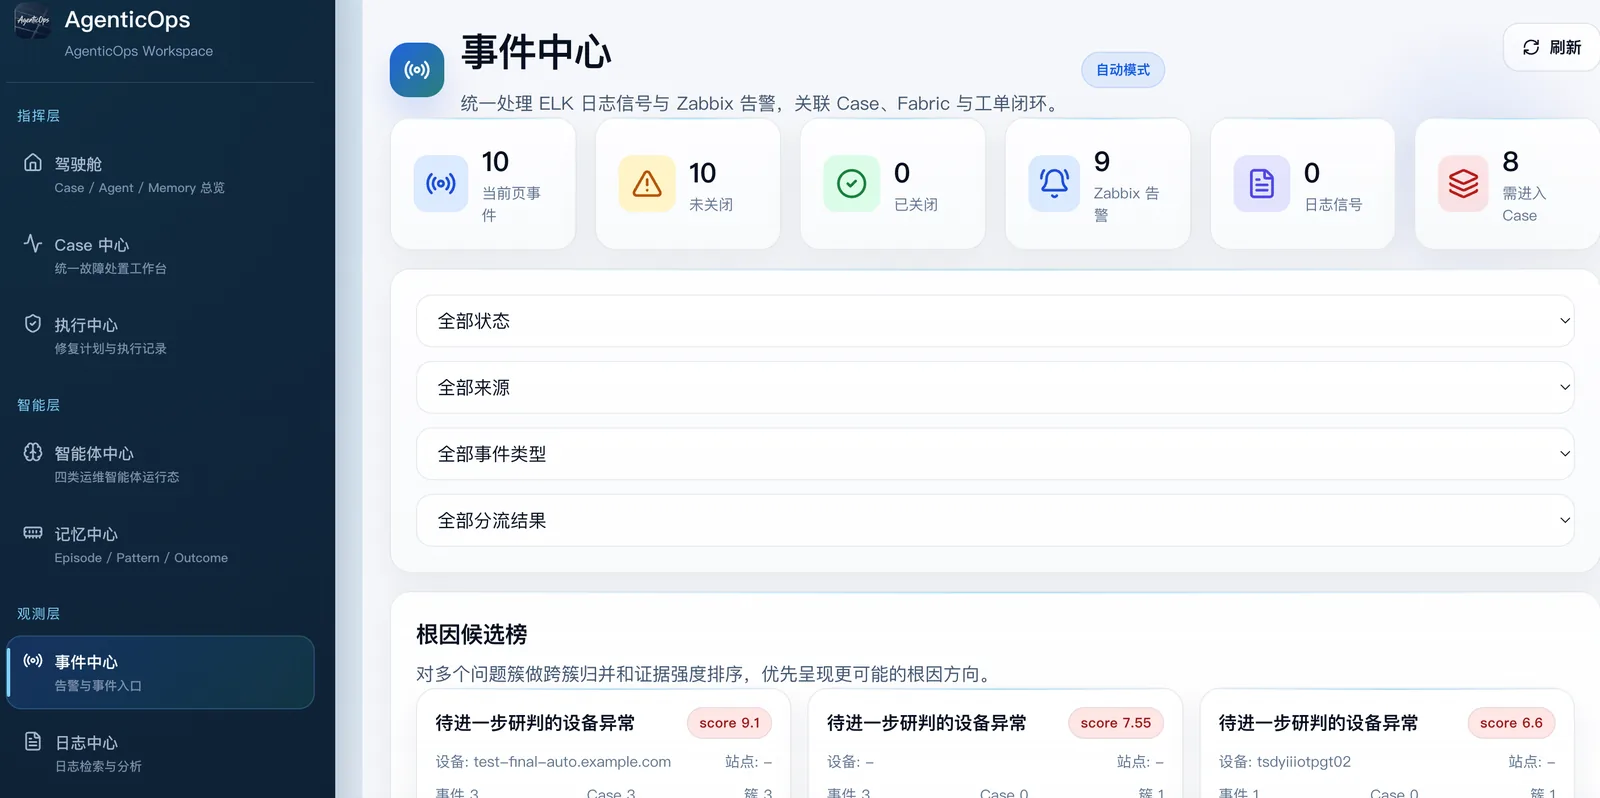Viewport: 1600px width, 798px height.
Task: Click the 自动模式 badge
Action: point(1123,70)
